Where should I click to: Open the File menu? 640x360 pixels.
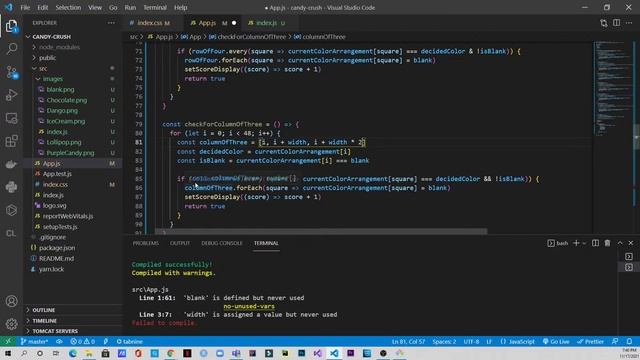pos(25,7)
